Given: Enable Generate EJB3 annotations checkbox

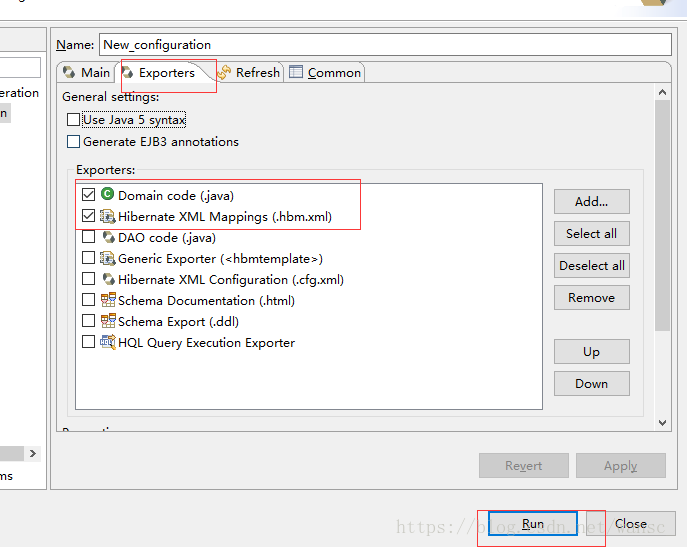Looking at the screenshot, I should [x=73, y=142].
